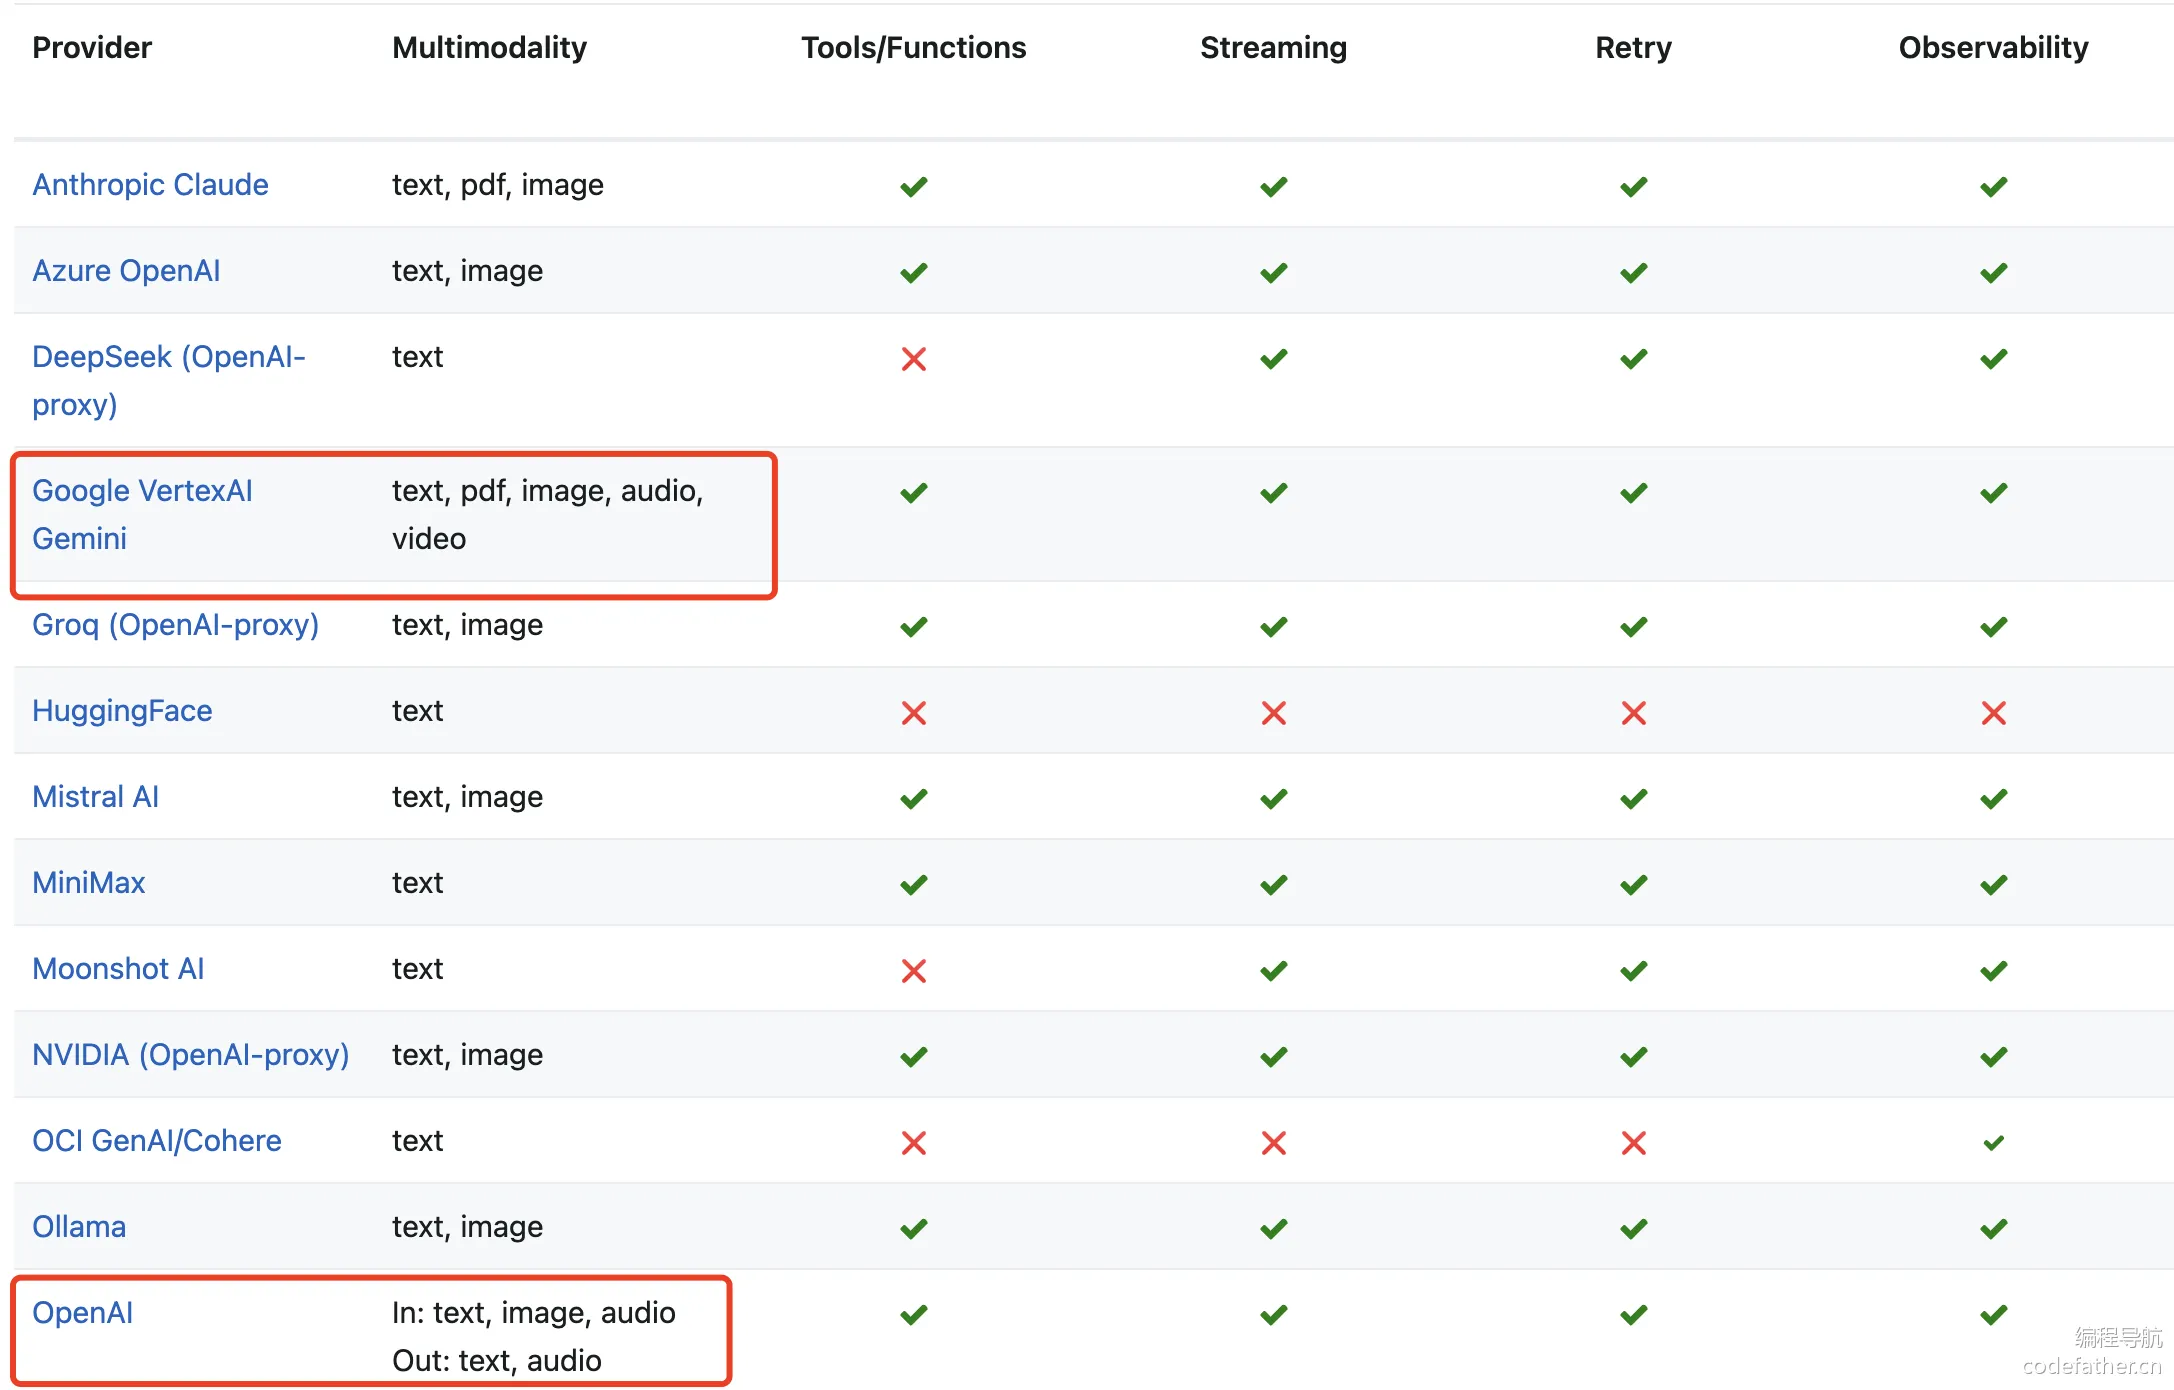Select the 'Out: text, audio' text
The image size is (2174, 1390).
pyautogui.click(x=497, y=1361)
